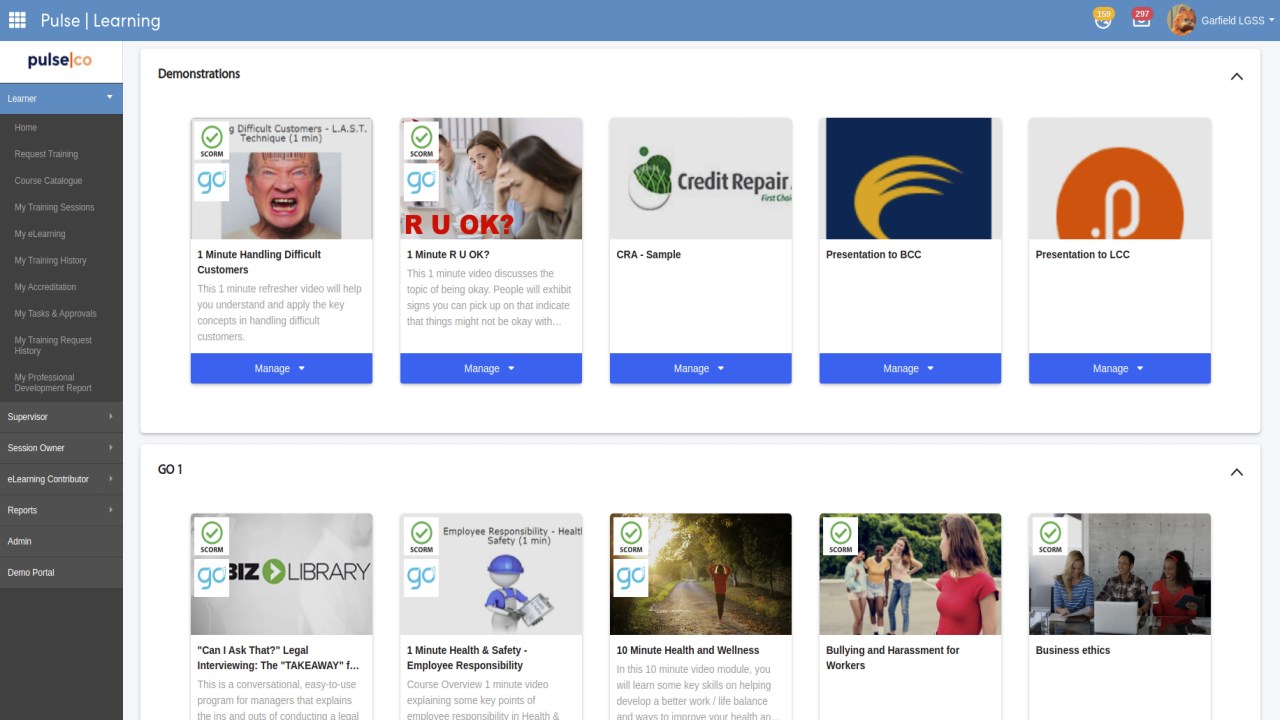The image size is (1280, 720).
Task: Open Manage dropdown for CRA - Sample
Action: coord(700,368)
